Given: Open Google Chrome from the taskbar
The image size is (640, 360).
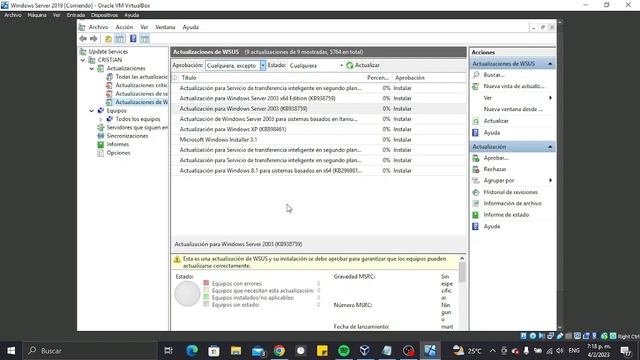Looking at the screenshot, I should click(279, 351).
